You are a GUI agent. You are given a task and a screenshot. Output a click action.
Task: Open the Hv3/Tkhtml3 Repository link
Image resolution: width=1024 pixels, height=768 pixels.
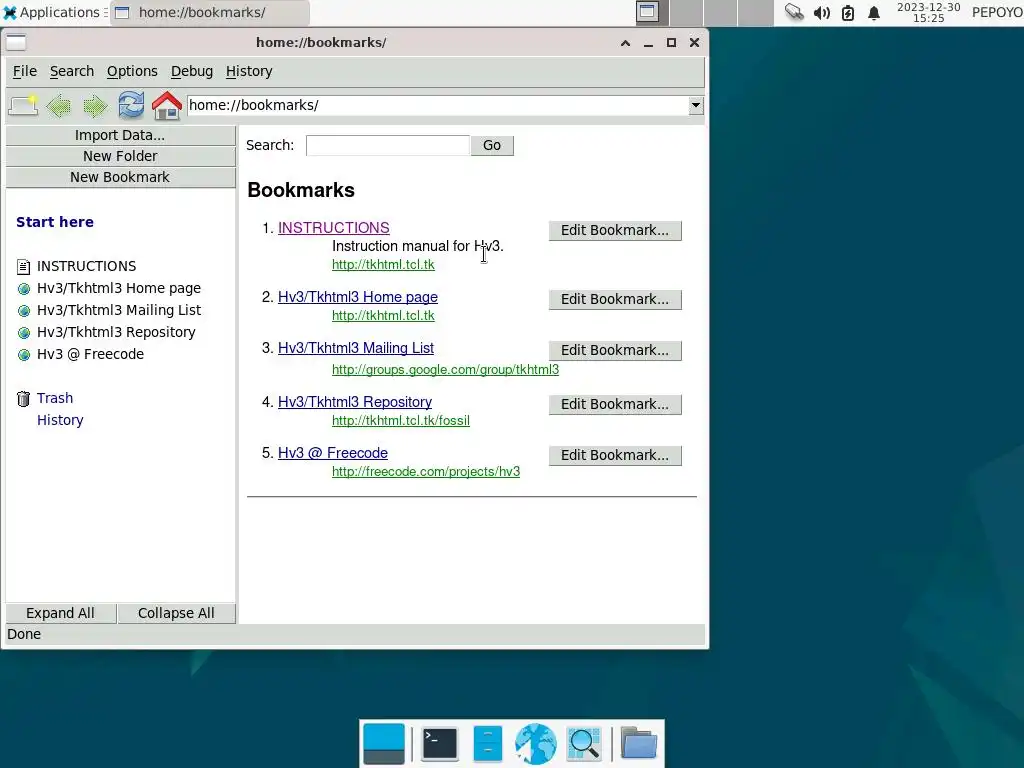[355, 402]
